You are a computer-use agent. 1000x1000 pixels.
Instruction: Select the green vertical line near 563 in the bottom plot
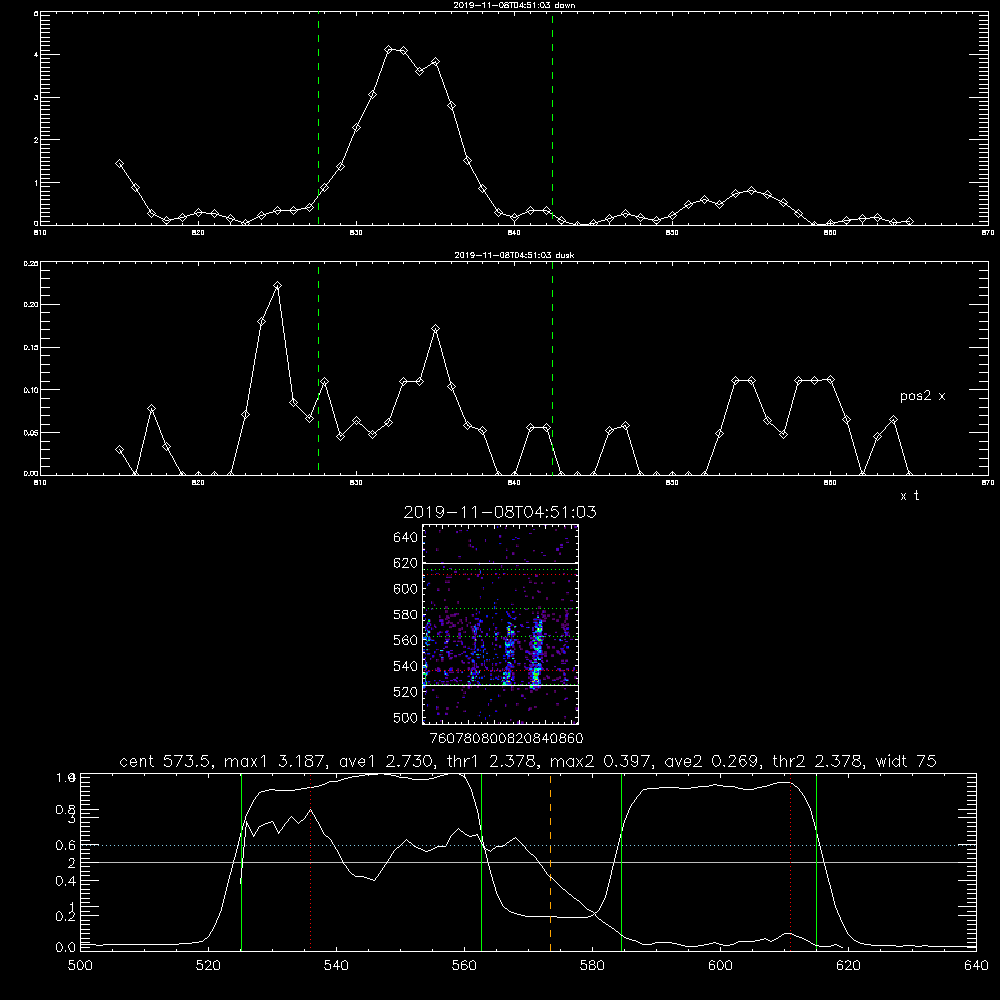[482, 862]
